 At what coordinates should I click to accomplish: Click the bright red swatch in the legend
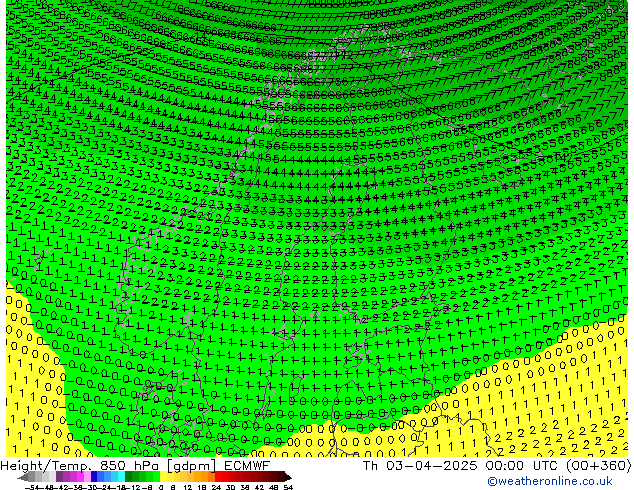click(x=219, y=477)
